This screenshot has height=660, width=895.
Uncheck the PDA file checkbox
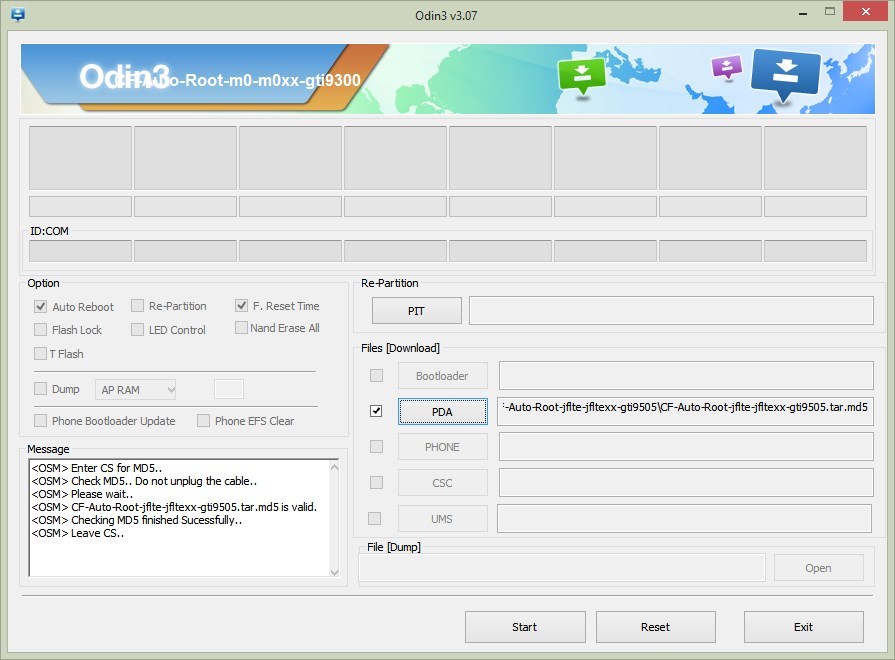pos(376,411)
